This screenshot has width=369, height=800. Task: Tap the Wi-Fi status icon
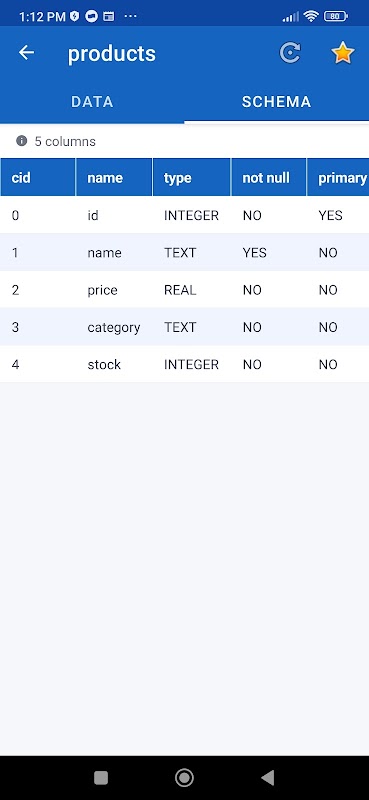311,16
